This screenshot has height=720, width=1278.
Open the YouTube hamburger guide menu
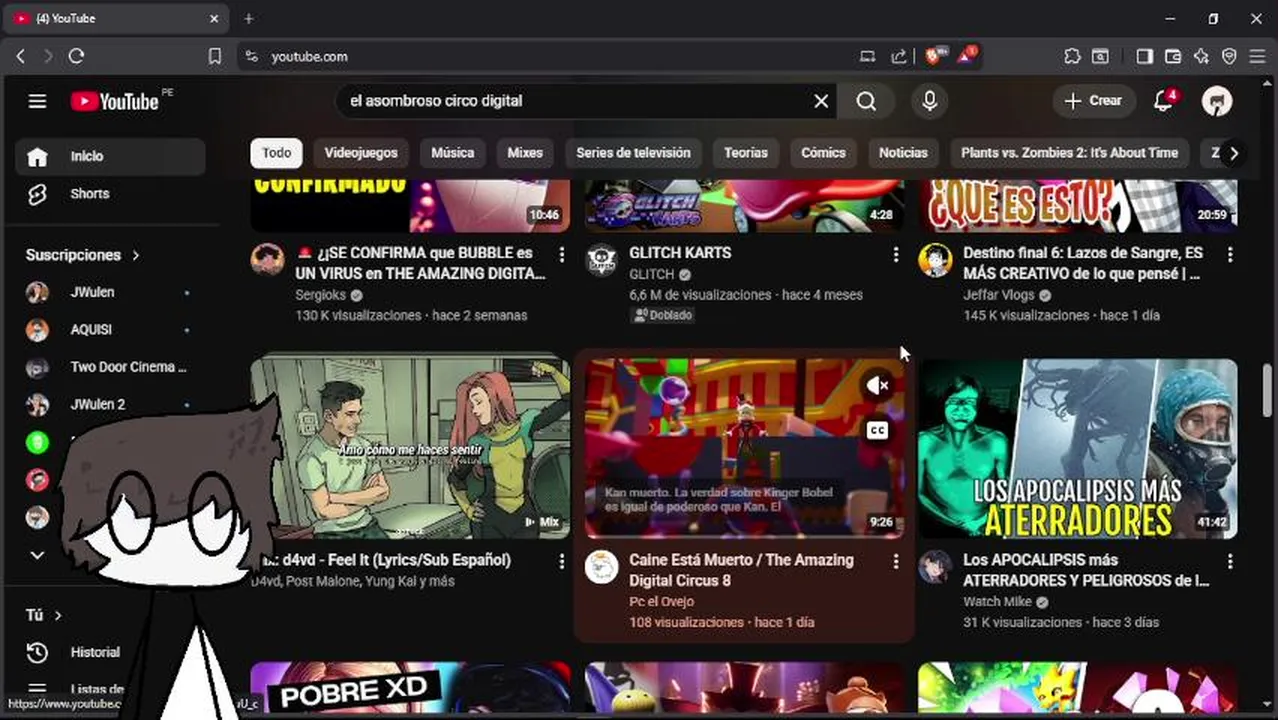click(x=37, y=101)
